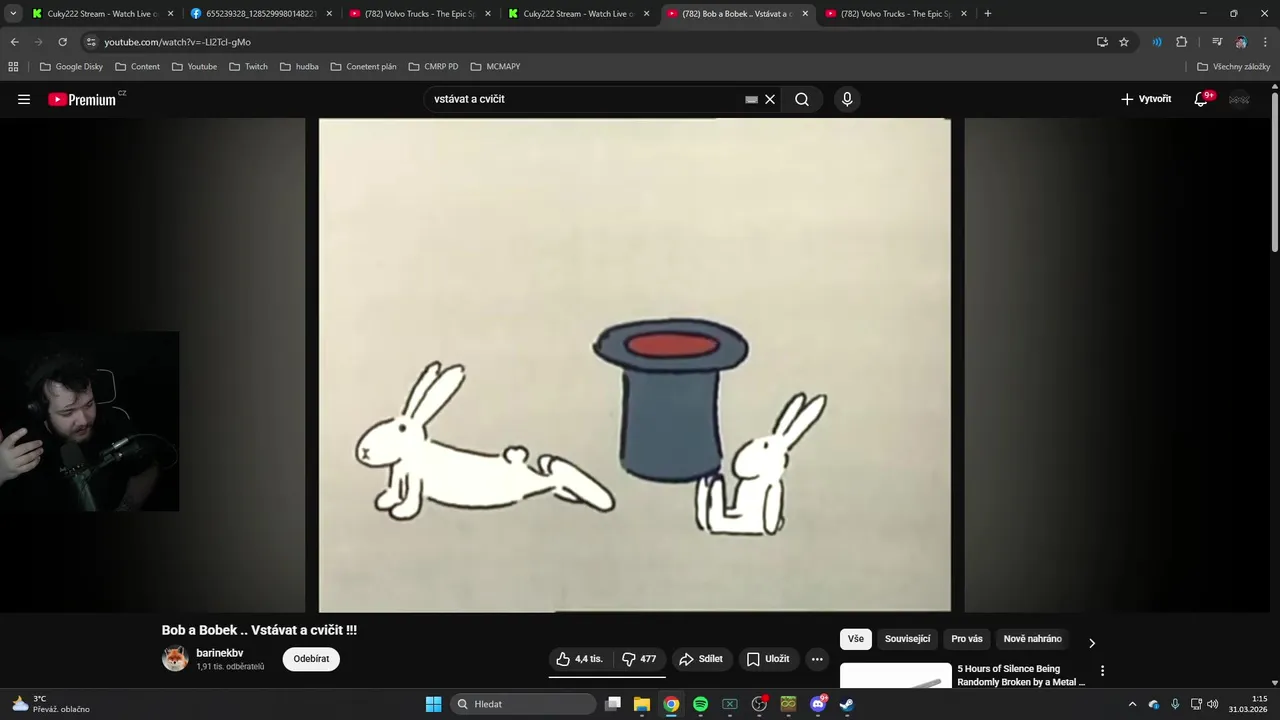Open the barinekbv channel name link
This screenshot has width=1280, height=720.
click(x=220, y=653)
